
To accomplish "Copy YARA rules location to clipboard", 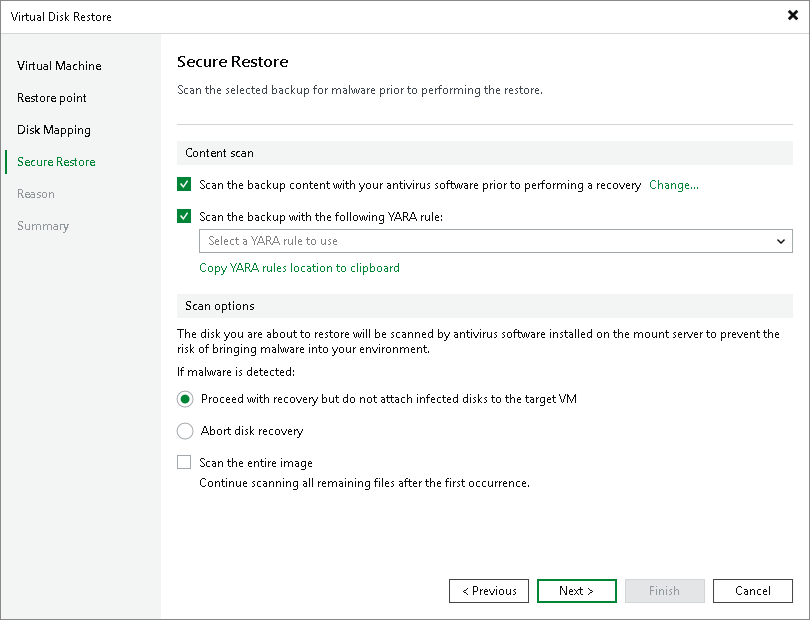I will 299,268.
